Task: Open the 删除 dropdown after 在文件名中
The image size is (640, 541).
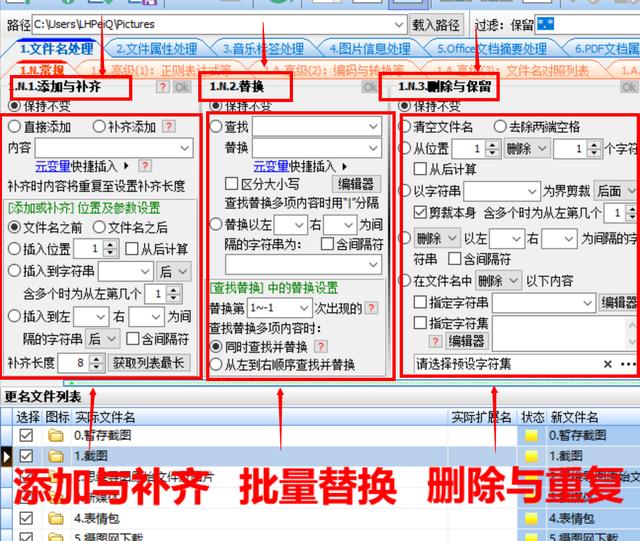Action: [x=499, y=281]
